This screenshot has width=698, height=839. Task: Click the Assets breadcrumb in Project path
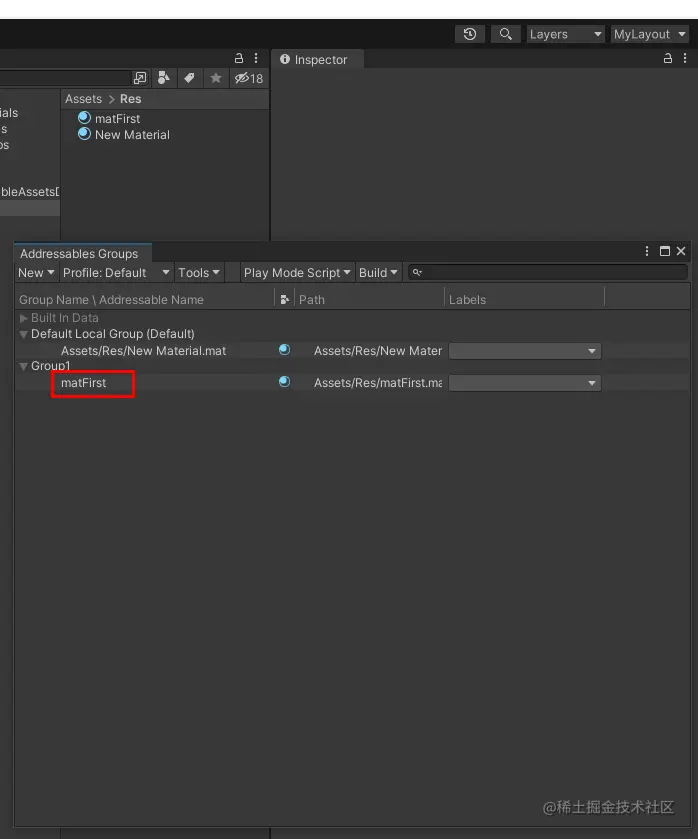tap(84, 99)
